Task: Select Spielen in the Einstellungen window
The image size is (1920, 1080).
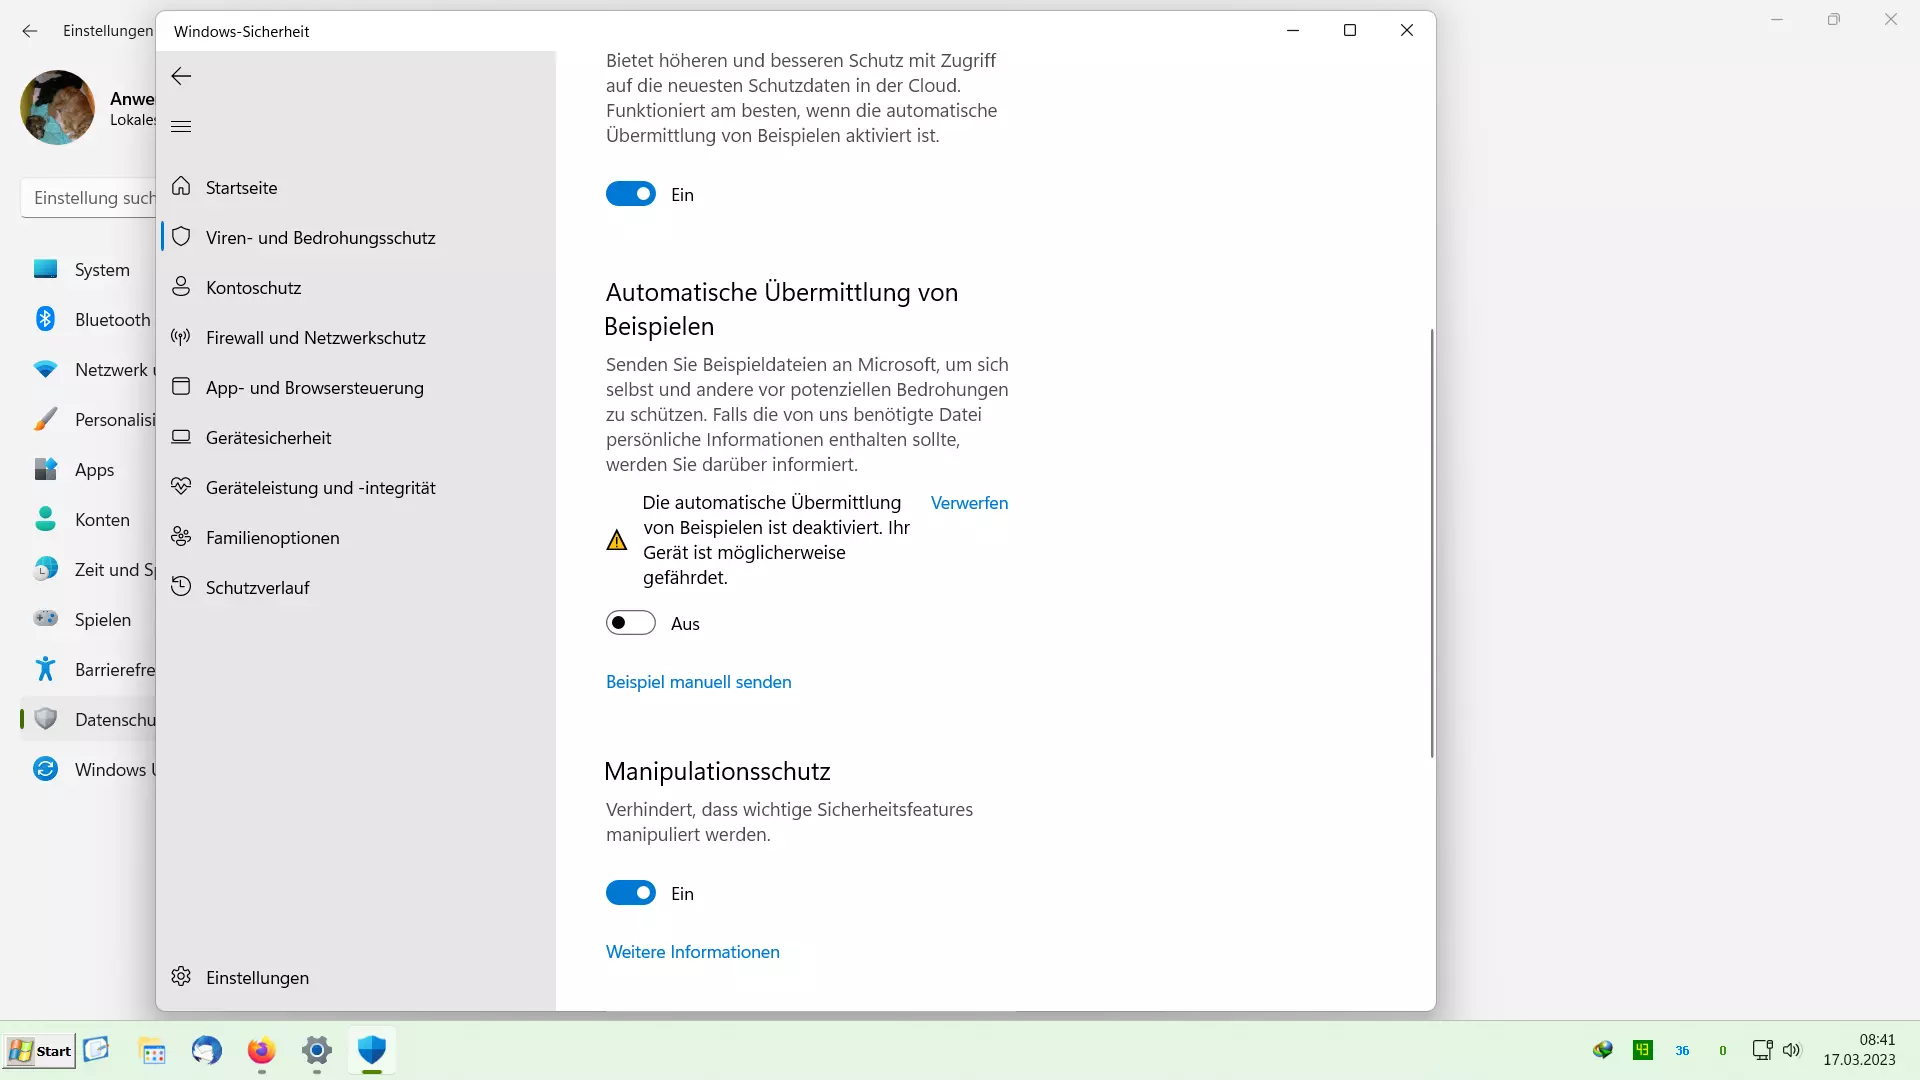Action: click(88, 619)
